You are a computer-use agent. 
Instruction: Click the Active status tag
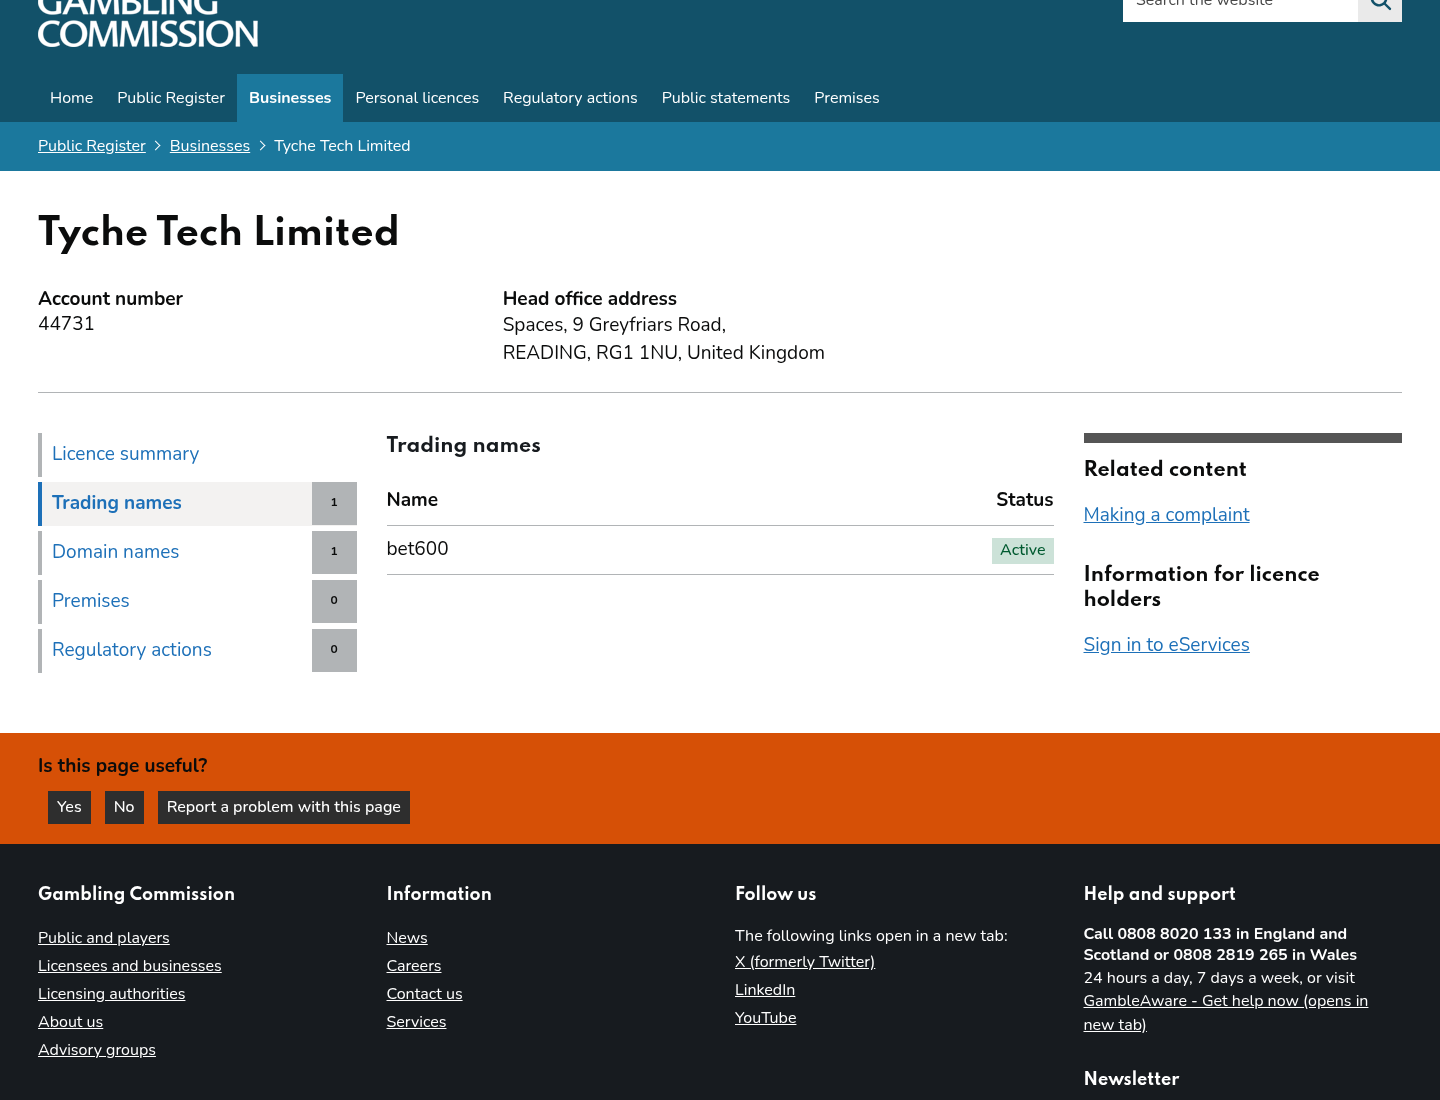[x=1023, y=551]
